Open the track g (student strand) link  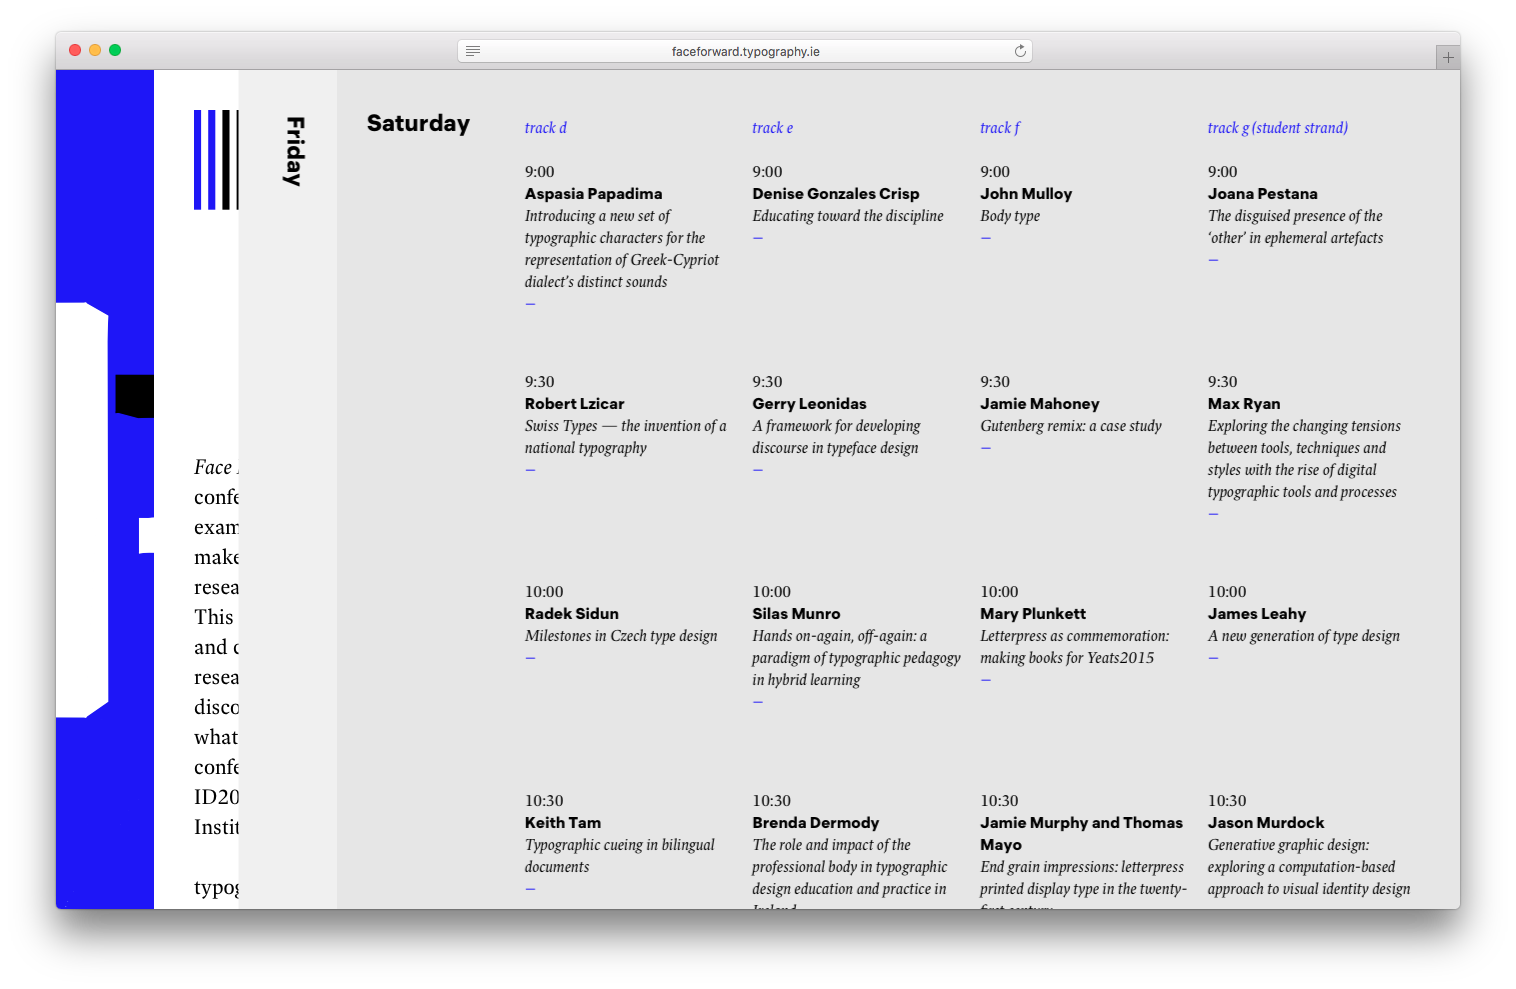click(1277, 128)
